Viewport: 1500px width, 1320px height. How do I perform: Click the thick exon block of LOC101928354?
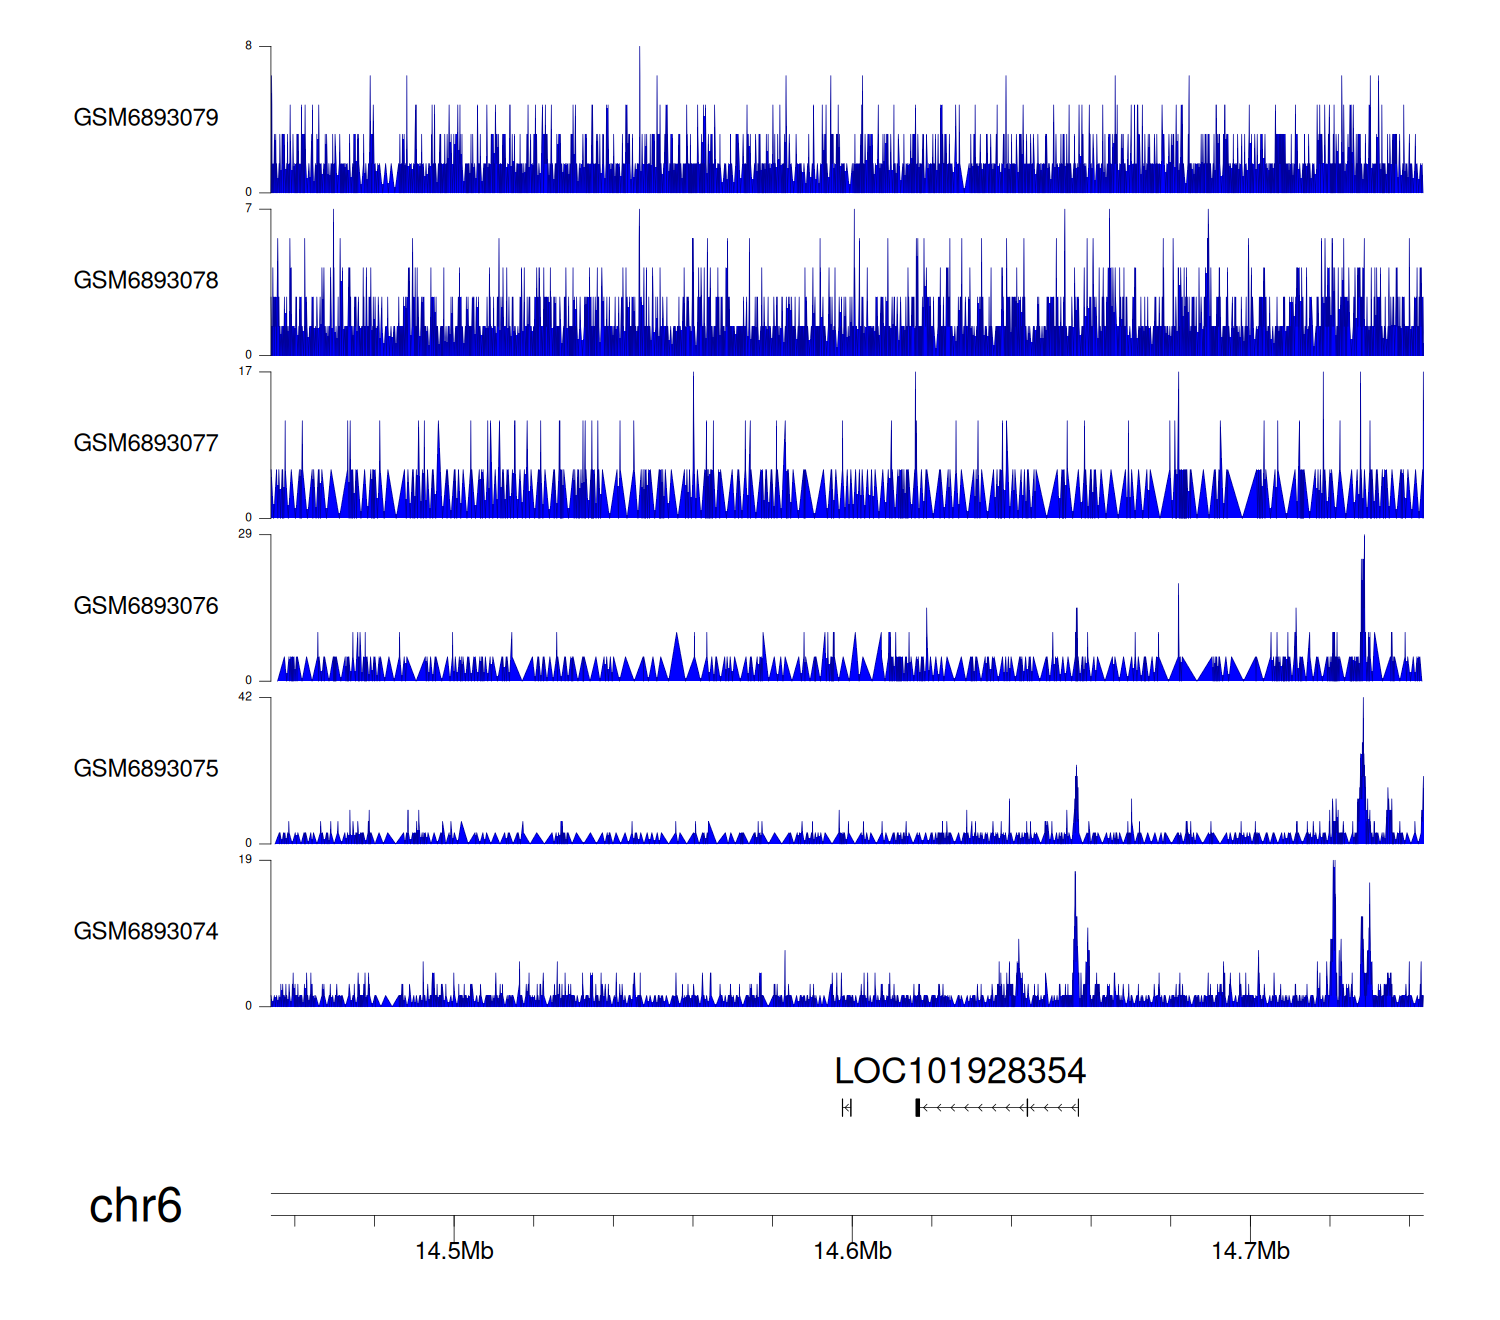(917, 1107)
